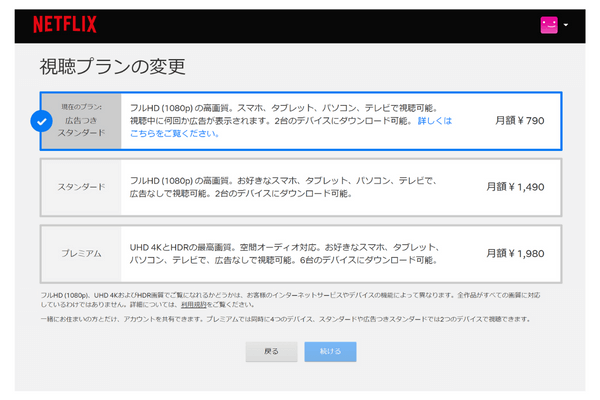Image resolution: width=600 pixels, height=400 pixels.
Task: Select the 広告つきスタンダード plan card
Action: 301,121
